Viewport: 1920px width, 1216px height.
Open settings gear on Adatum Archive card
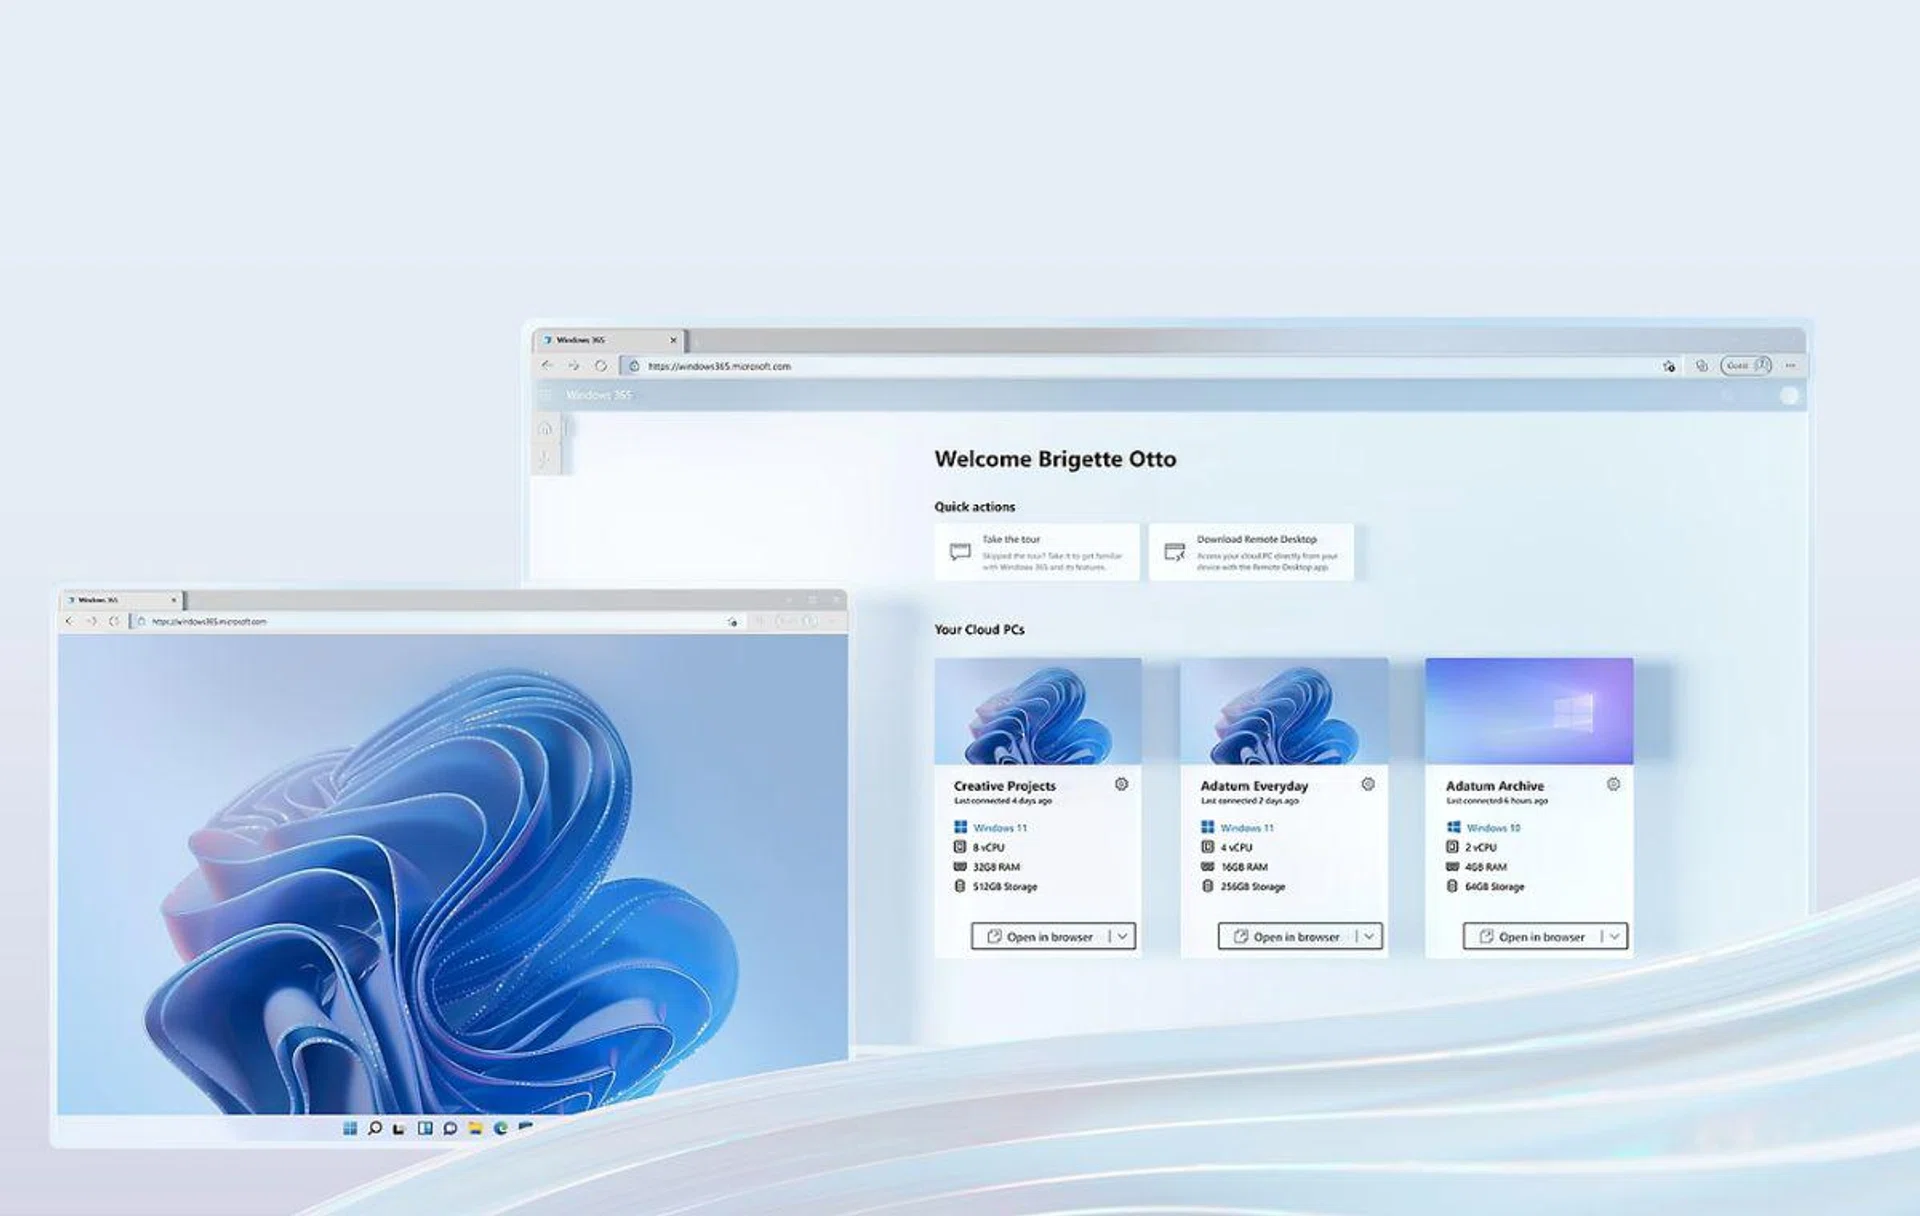[1613, 784]
